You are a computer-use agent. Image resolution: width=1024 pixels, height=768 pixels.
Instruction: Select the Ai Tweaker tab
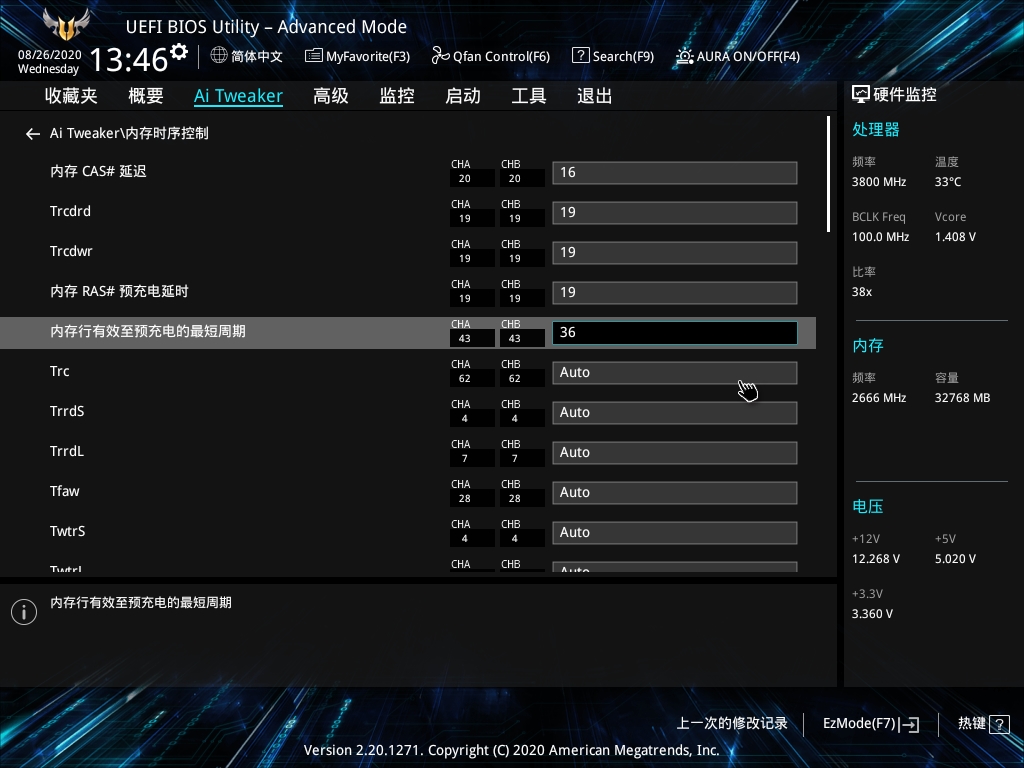pos(238,96)
